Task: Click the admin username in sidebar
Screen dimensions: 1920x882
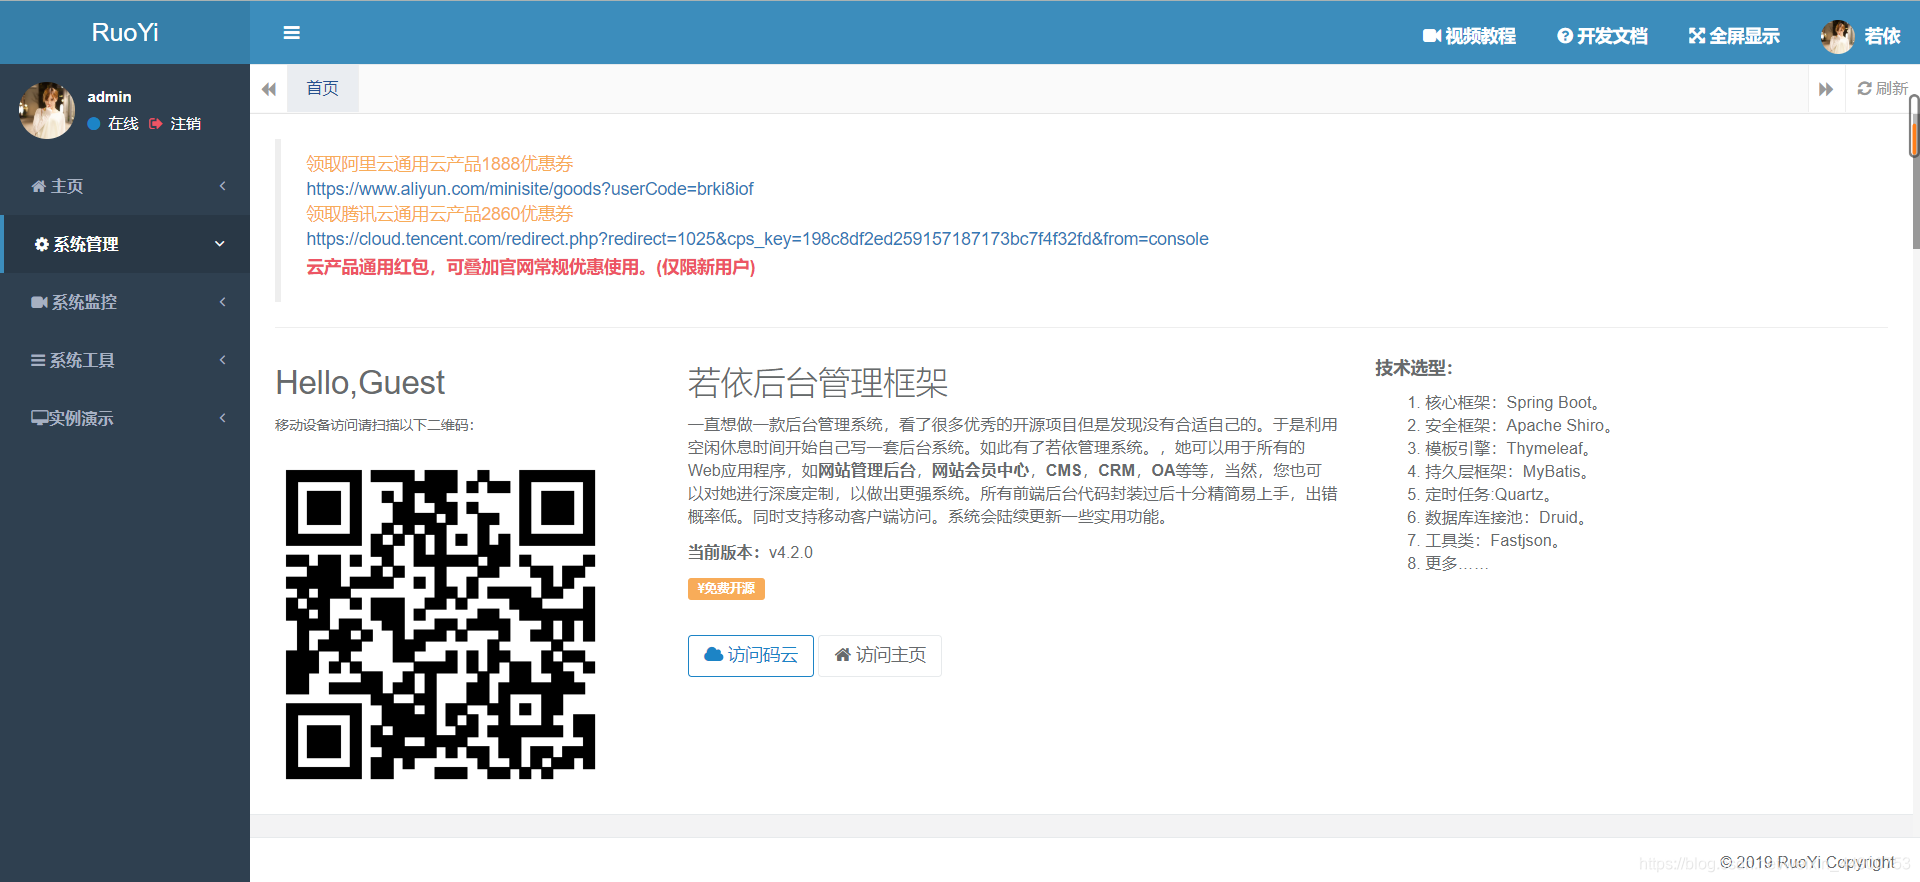Action: pyautogui.click(x=109, y=97)
